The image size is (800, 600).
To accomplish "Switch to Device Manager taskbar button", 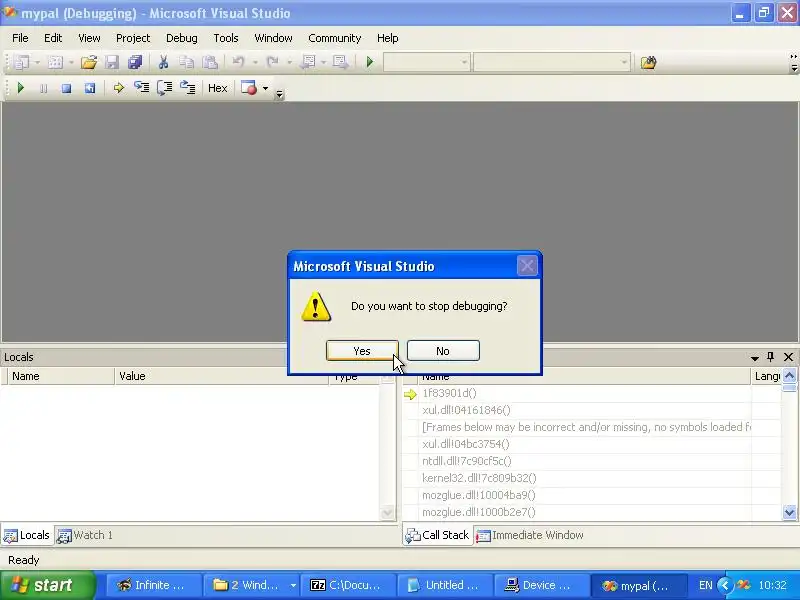I will tap(540, 585).
